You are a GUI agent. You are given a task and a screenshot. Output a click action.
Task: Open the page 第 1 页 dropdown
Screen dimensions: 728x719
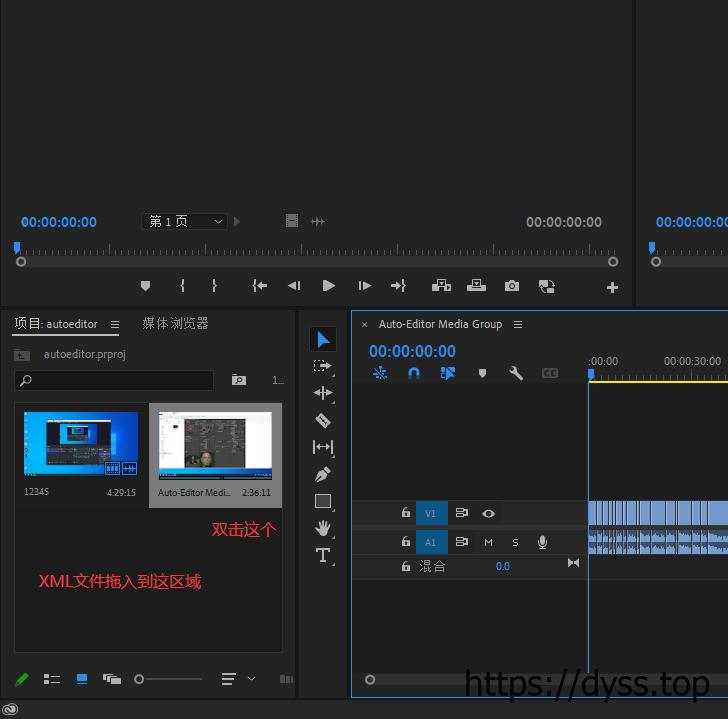tap(184, 221)
